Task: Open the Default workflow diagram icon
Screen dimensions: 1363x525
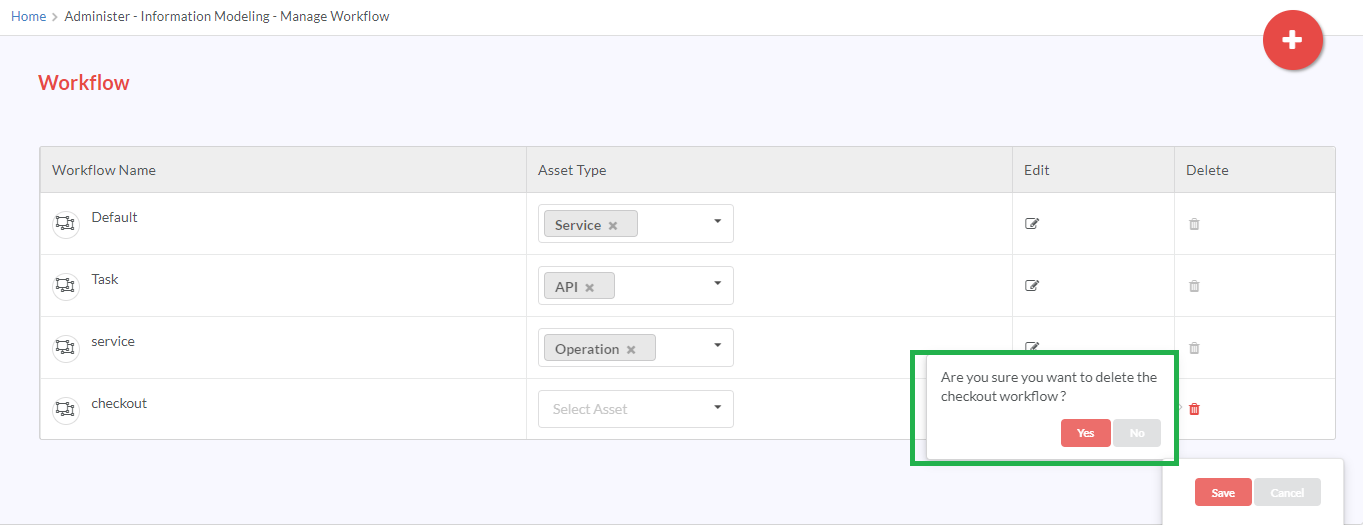Action: (x=65, y=224)
